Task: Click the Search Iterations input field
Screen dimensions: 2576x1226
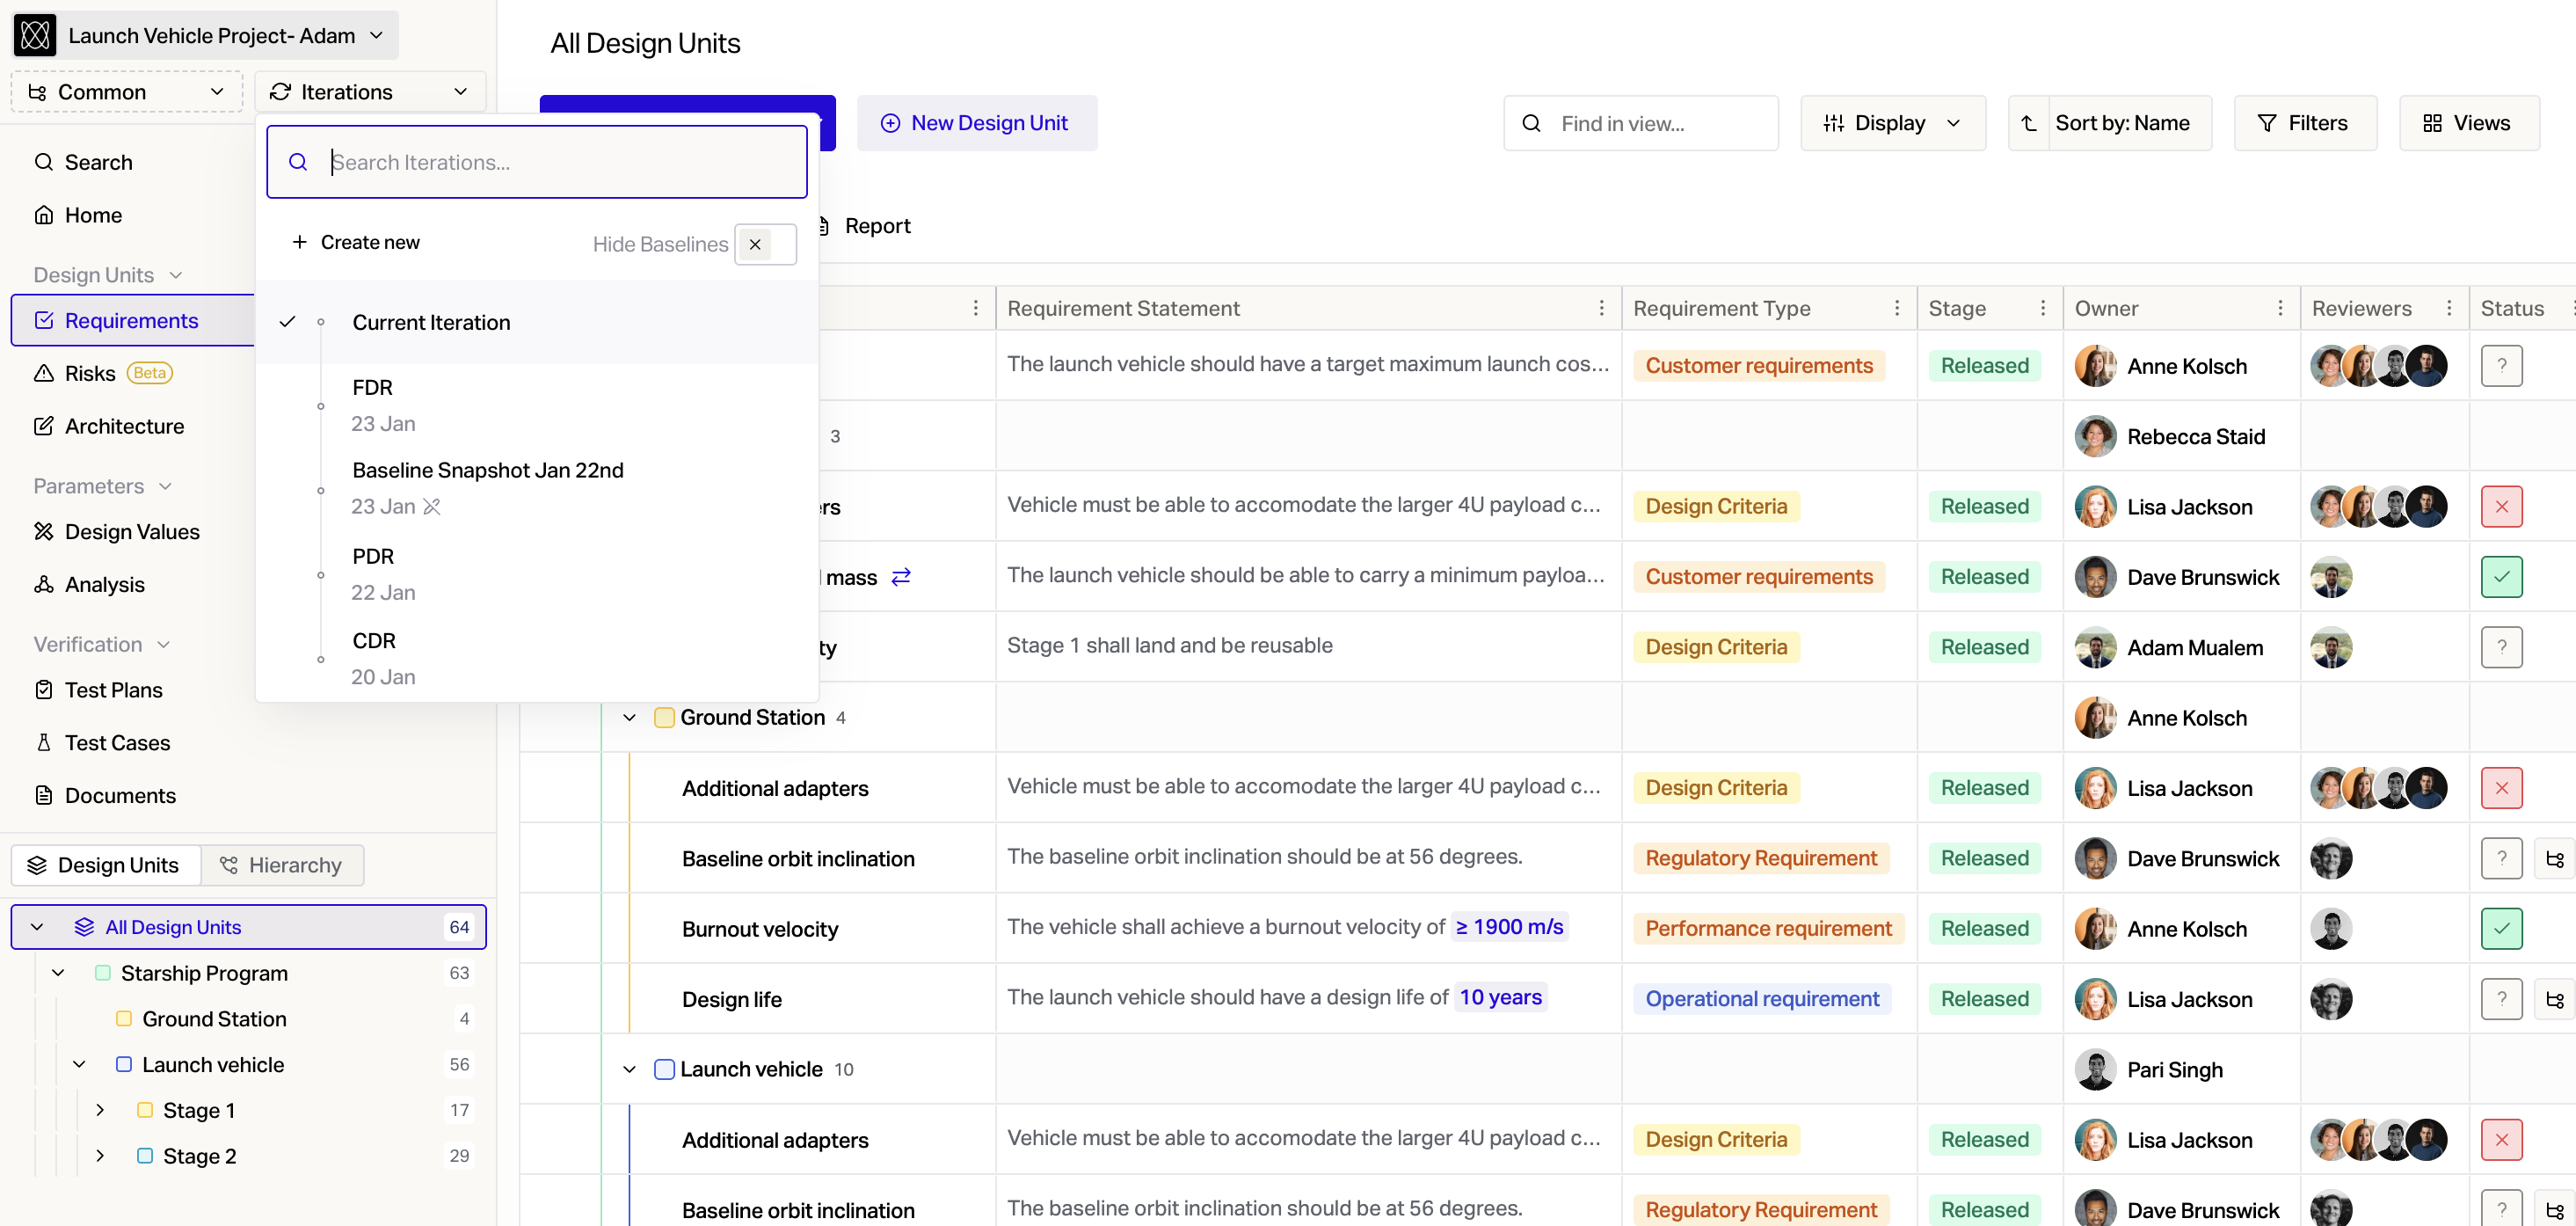Action: [x=537, y=162]
